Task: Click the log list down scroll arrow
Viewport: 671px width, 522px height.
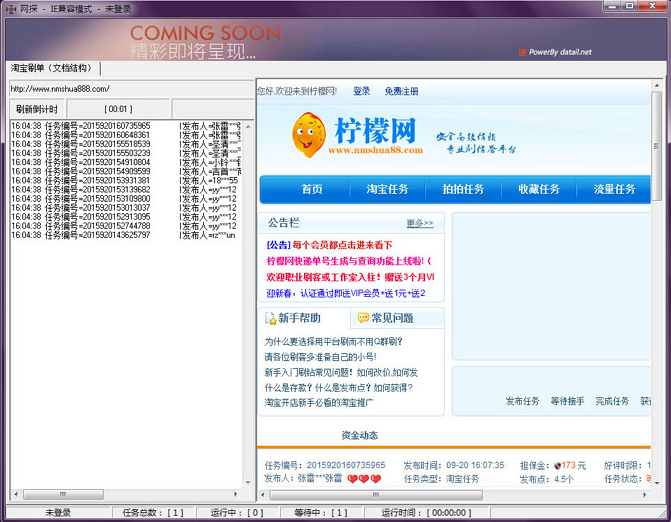Action: pos(248,483)
